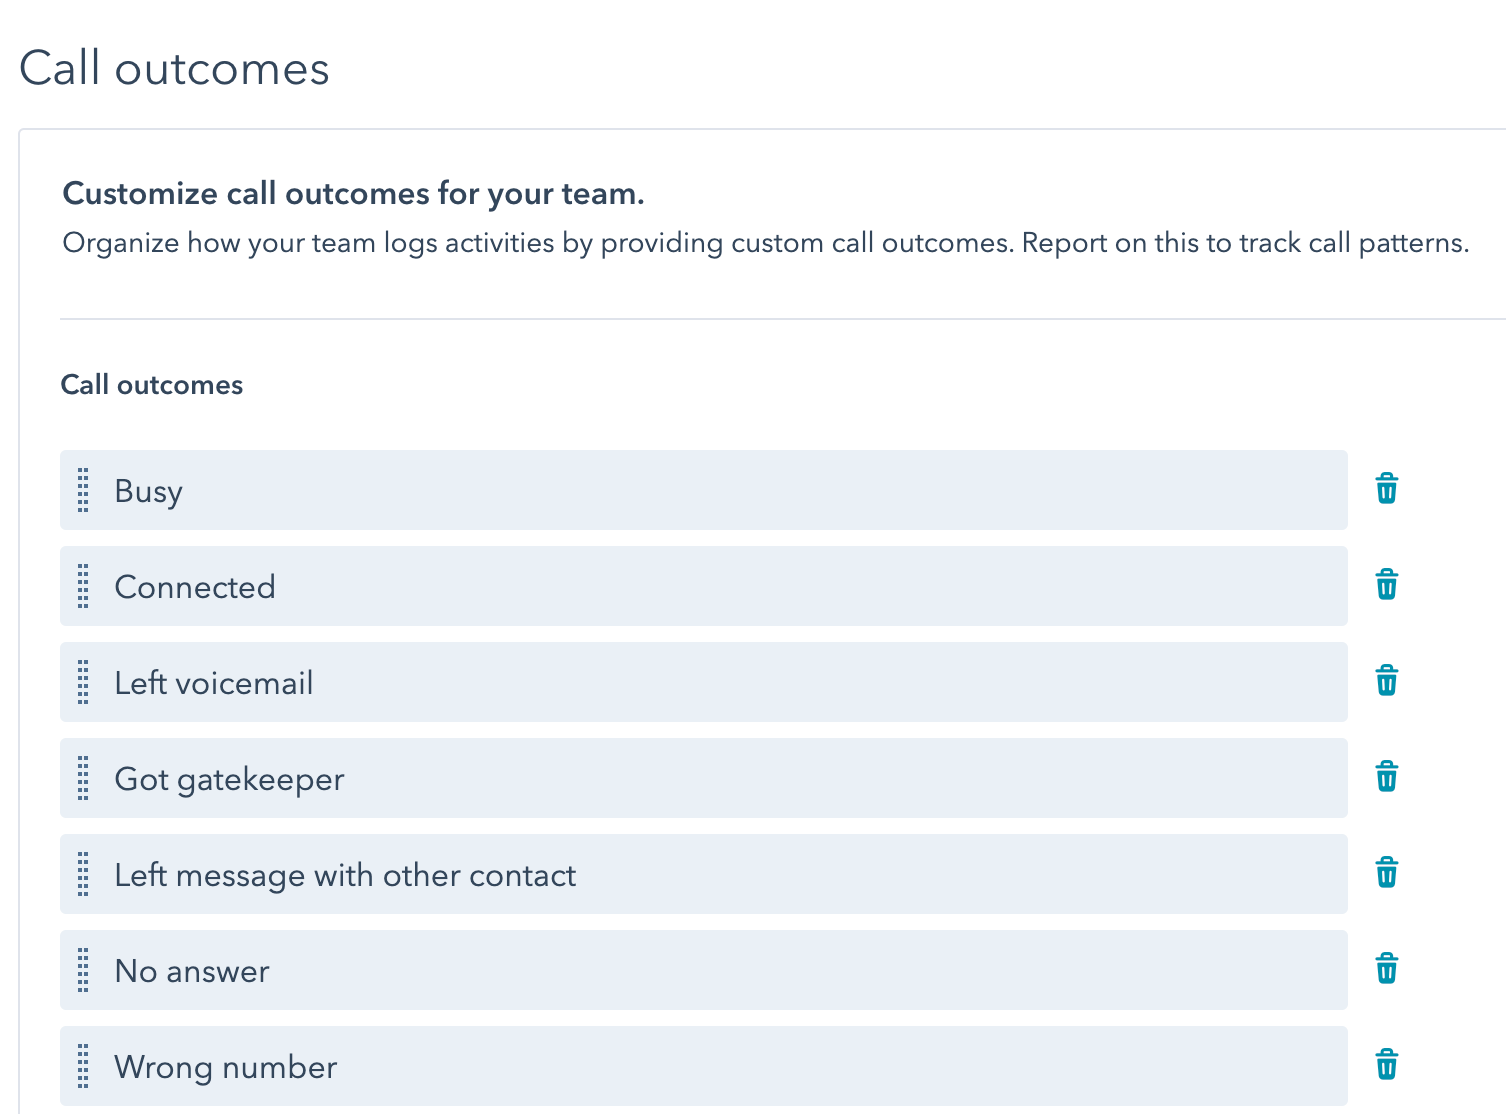This screenshot has height=1114, width=1506.
Task: Select the Busy outcome text field
Action: (x=149, y=491)
